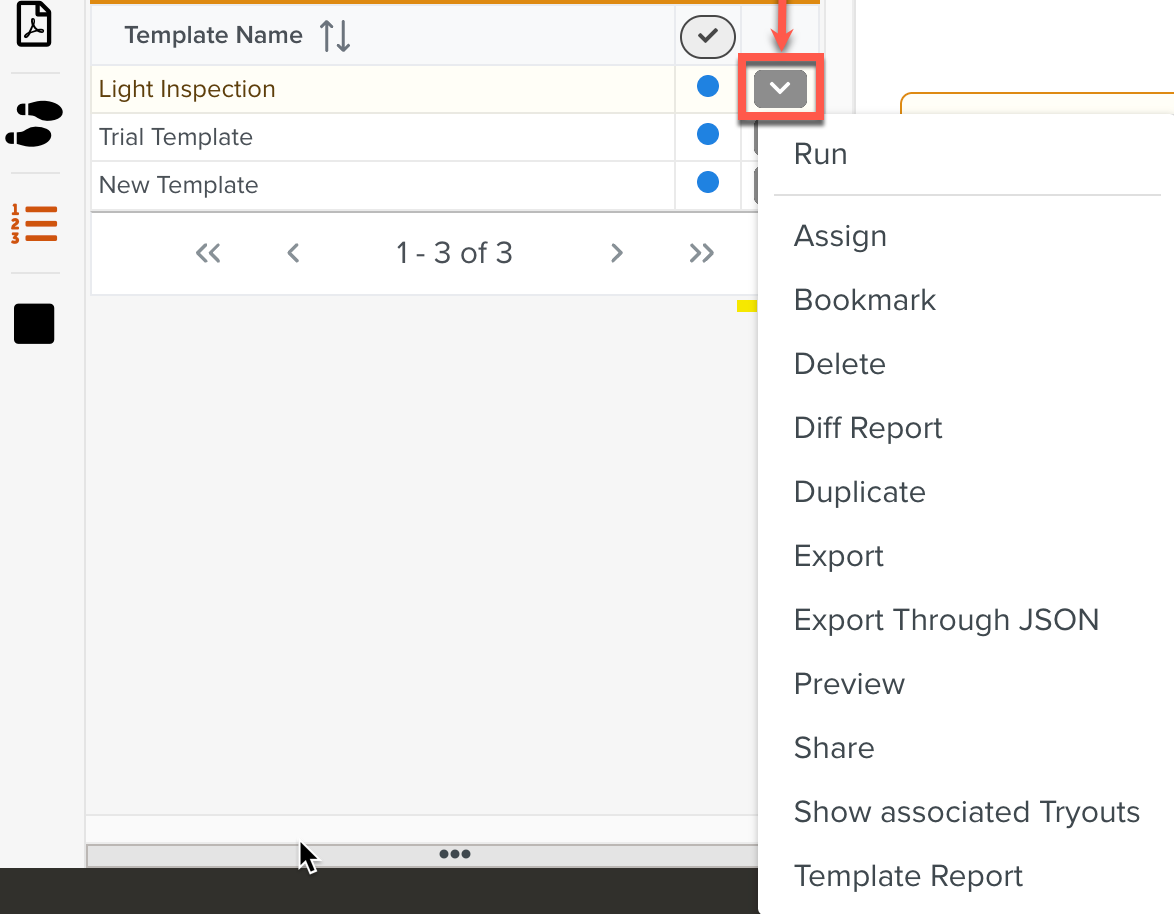Open the numbered list tool in the sidebar
This screenshot has width=1176, height=914.
[x=34, y=223]
